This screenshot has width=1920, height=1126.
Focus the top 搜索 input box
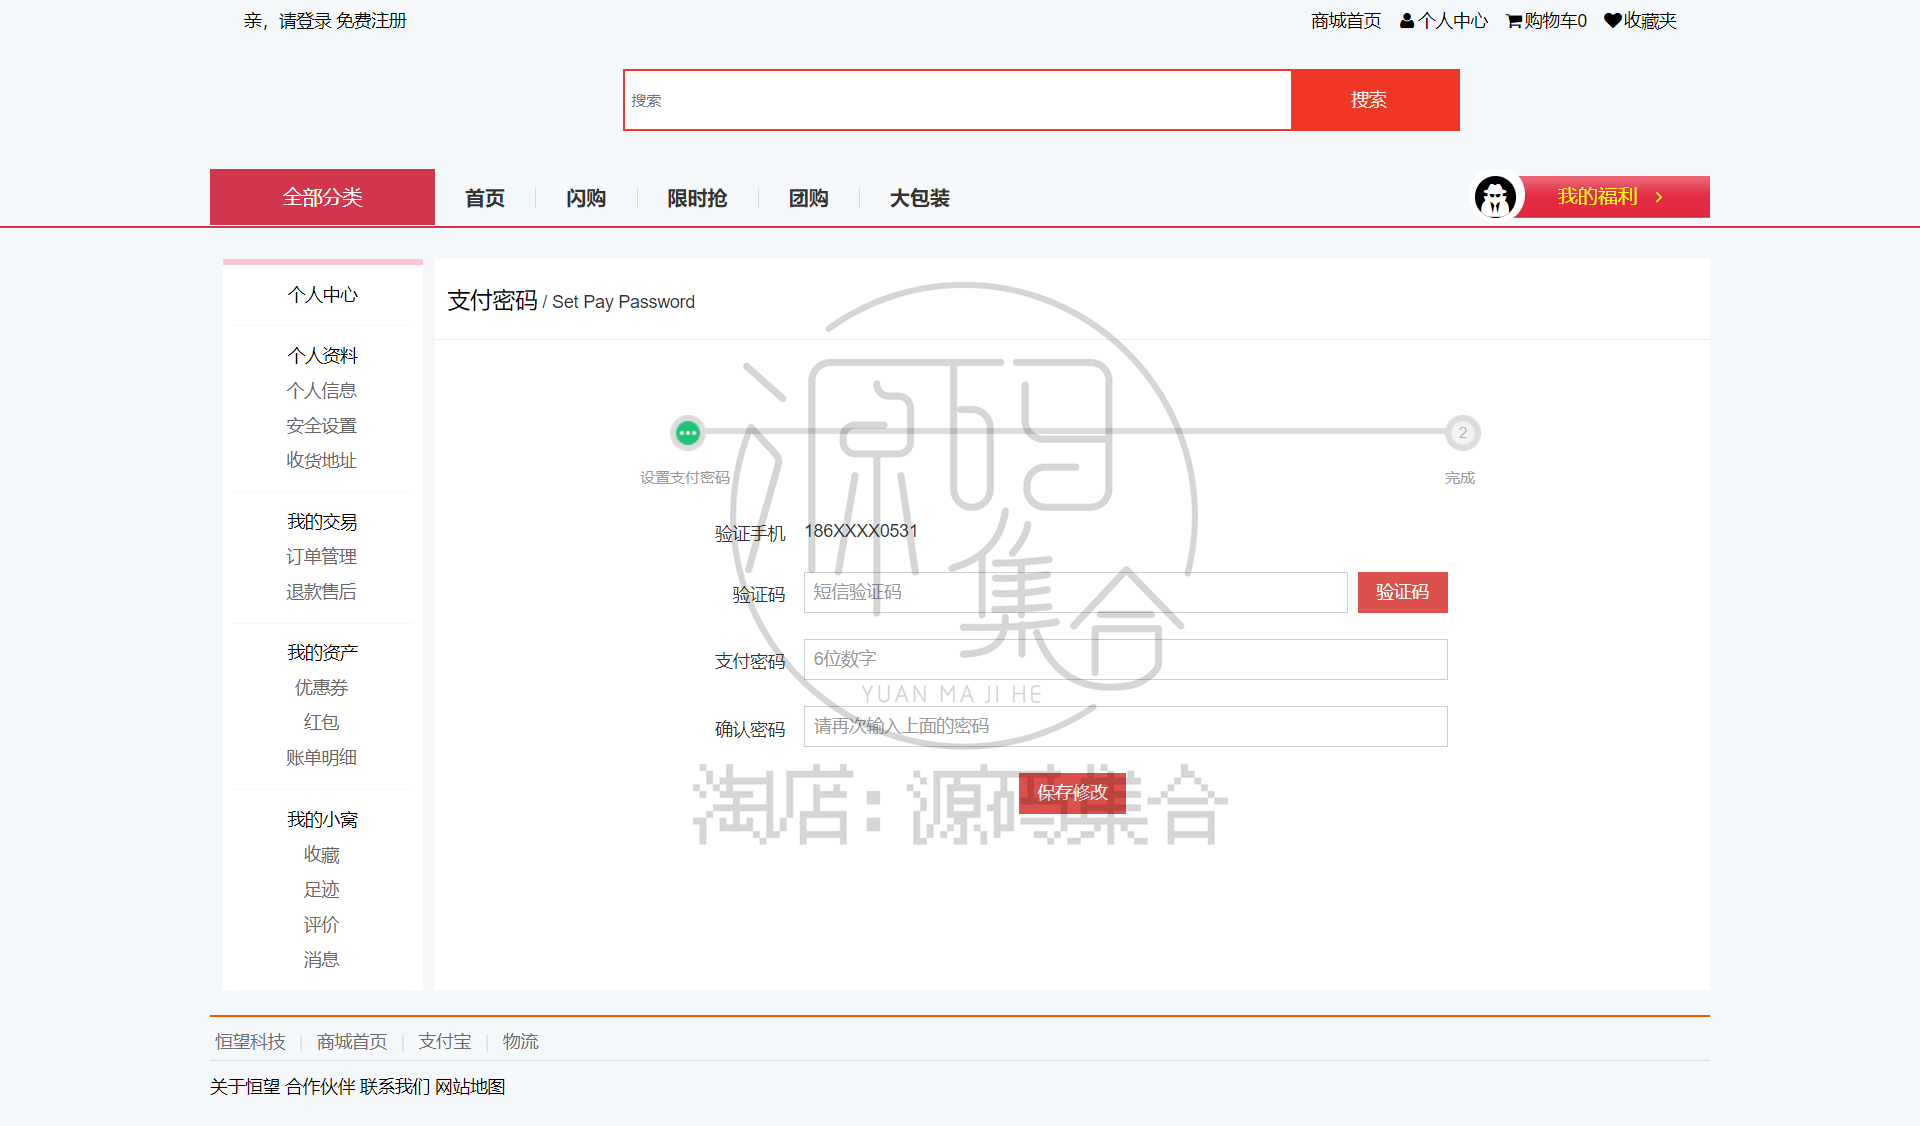coord(957,100)
